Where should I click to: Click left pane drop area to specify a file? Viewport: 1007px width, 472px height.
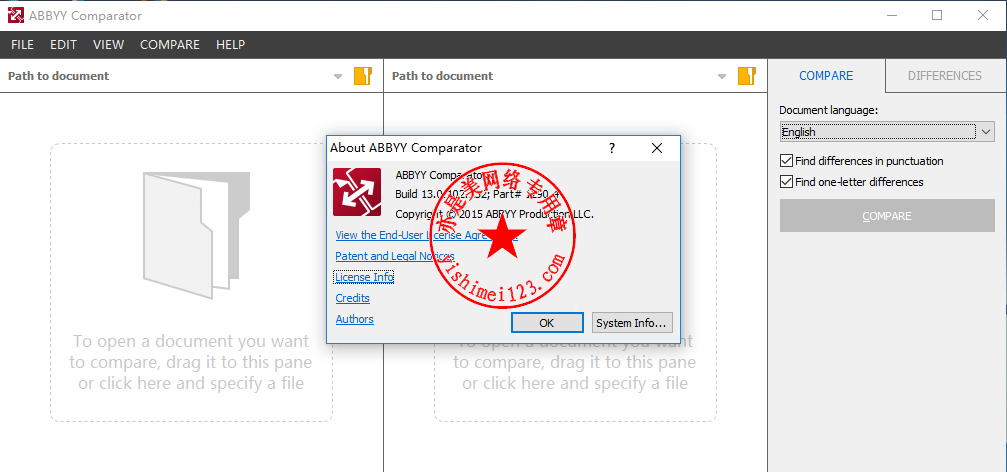191,283
